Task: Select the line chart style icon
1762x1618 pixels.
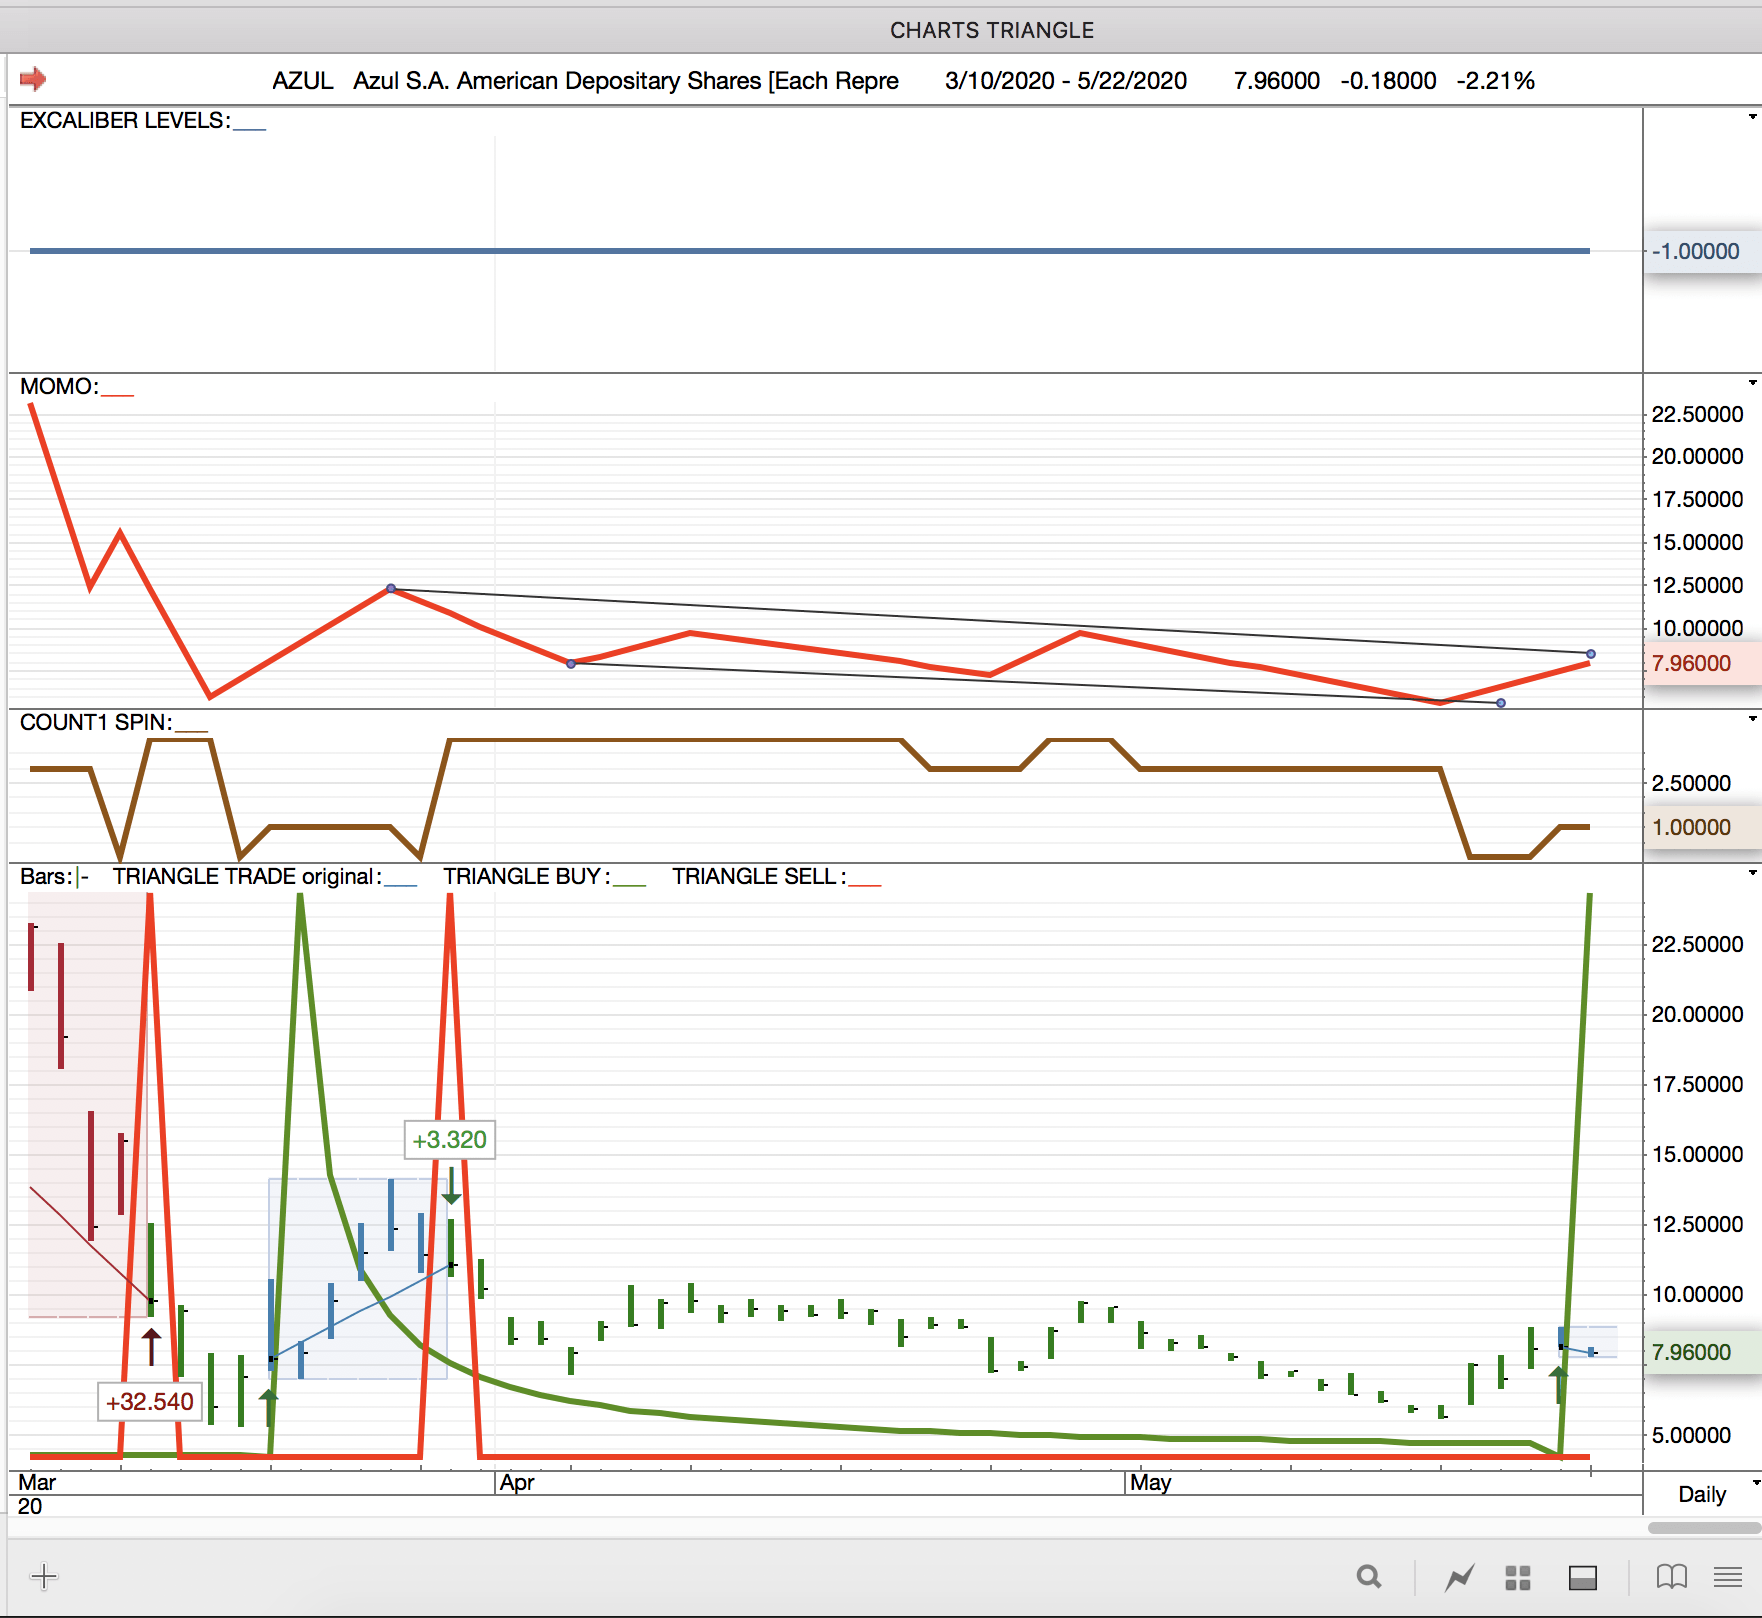Action: [1459, 1577]
